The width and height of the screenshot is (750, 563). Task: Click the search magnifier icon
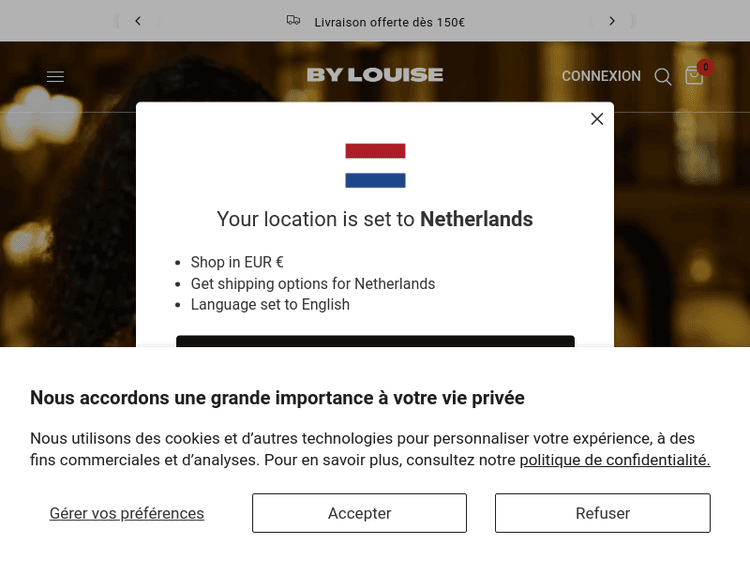(663, 77)
